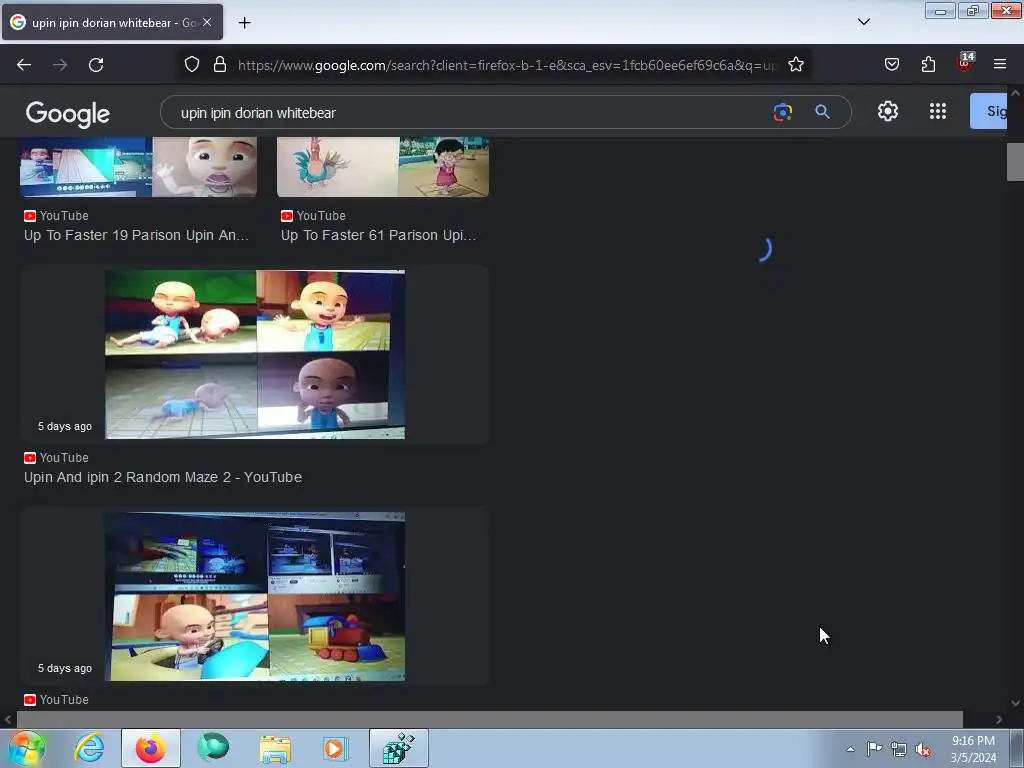Open the clock showing 9:16 PM
The height and width of the screenshot is (768, 1024).
(973, 749)
